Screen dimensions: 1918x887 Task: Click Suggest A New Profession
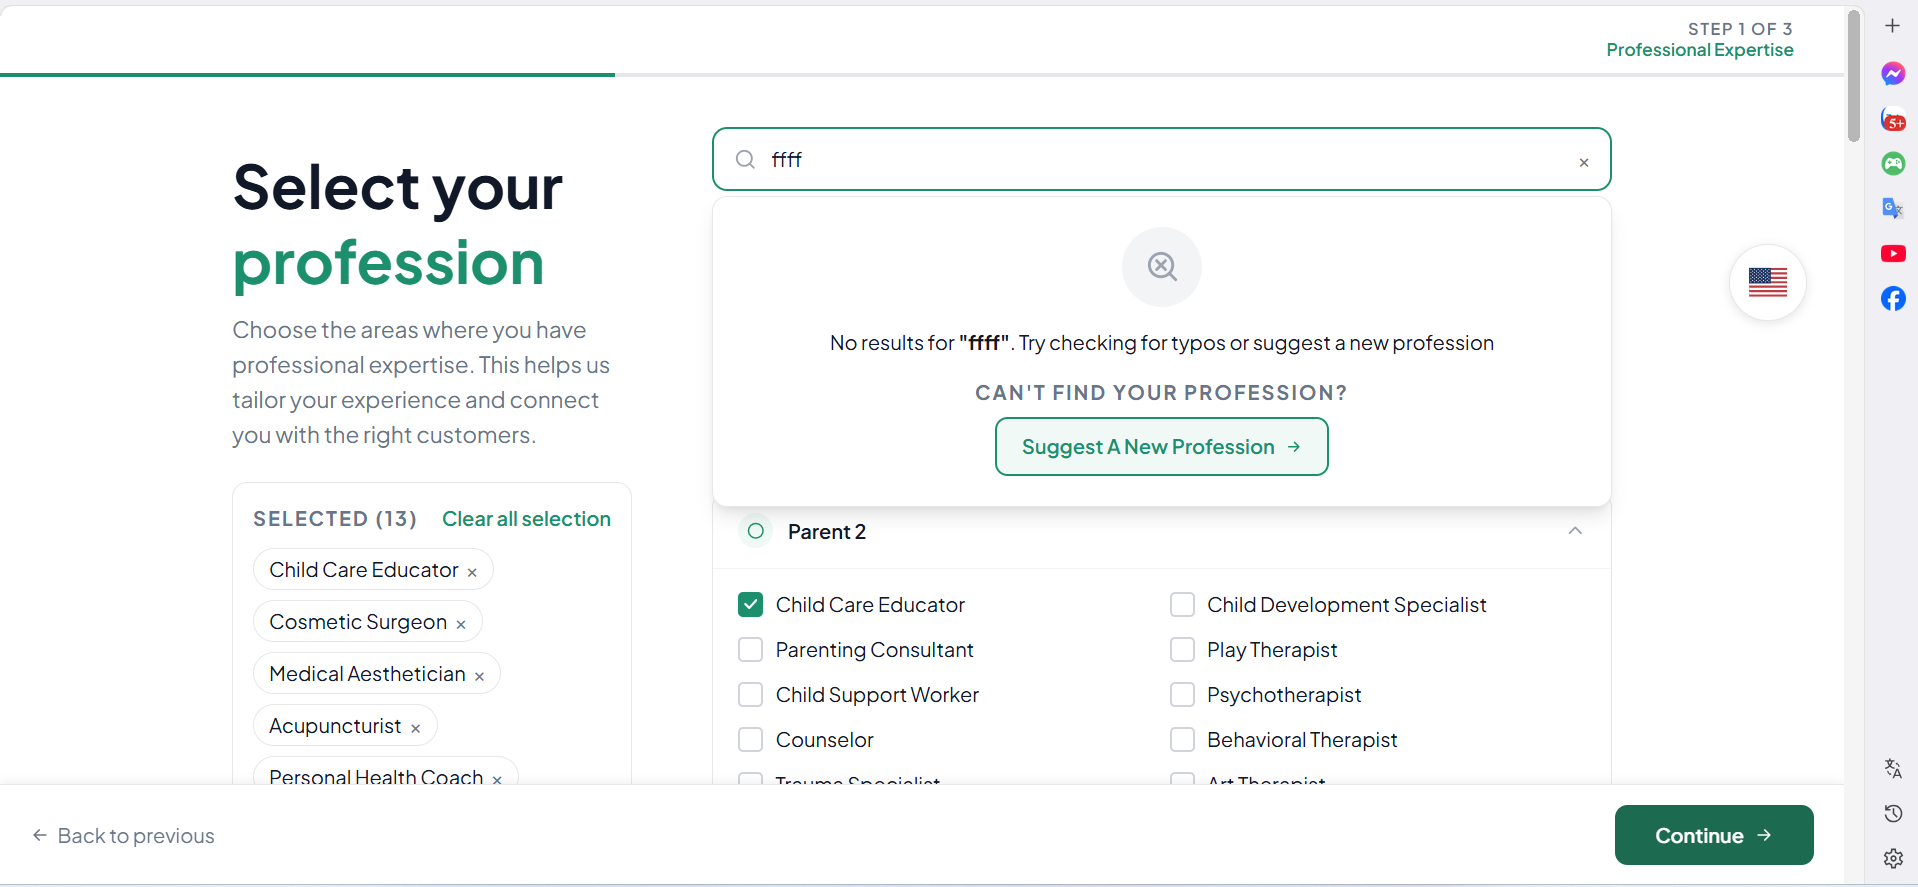1160,446
